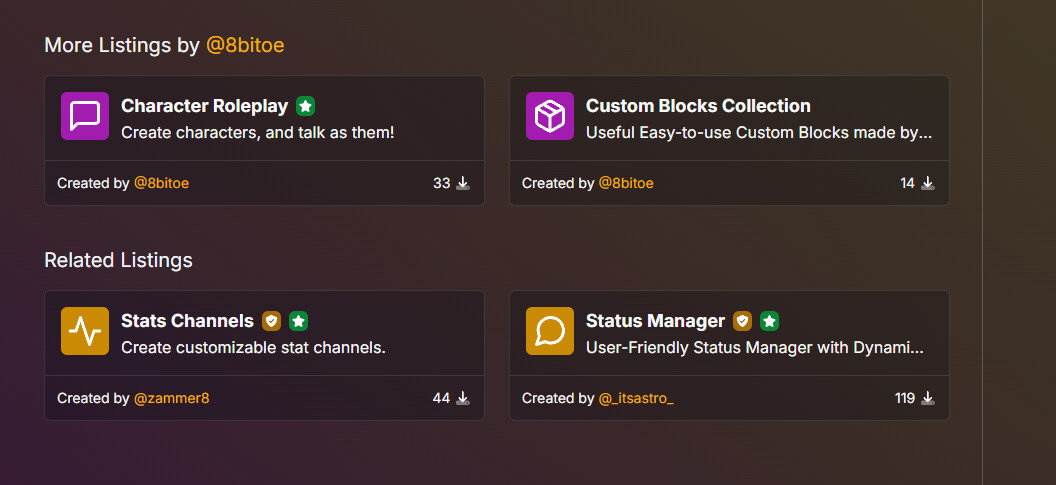
Task: Open the Character Roleplay listing title
Action: pos(205,106)
